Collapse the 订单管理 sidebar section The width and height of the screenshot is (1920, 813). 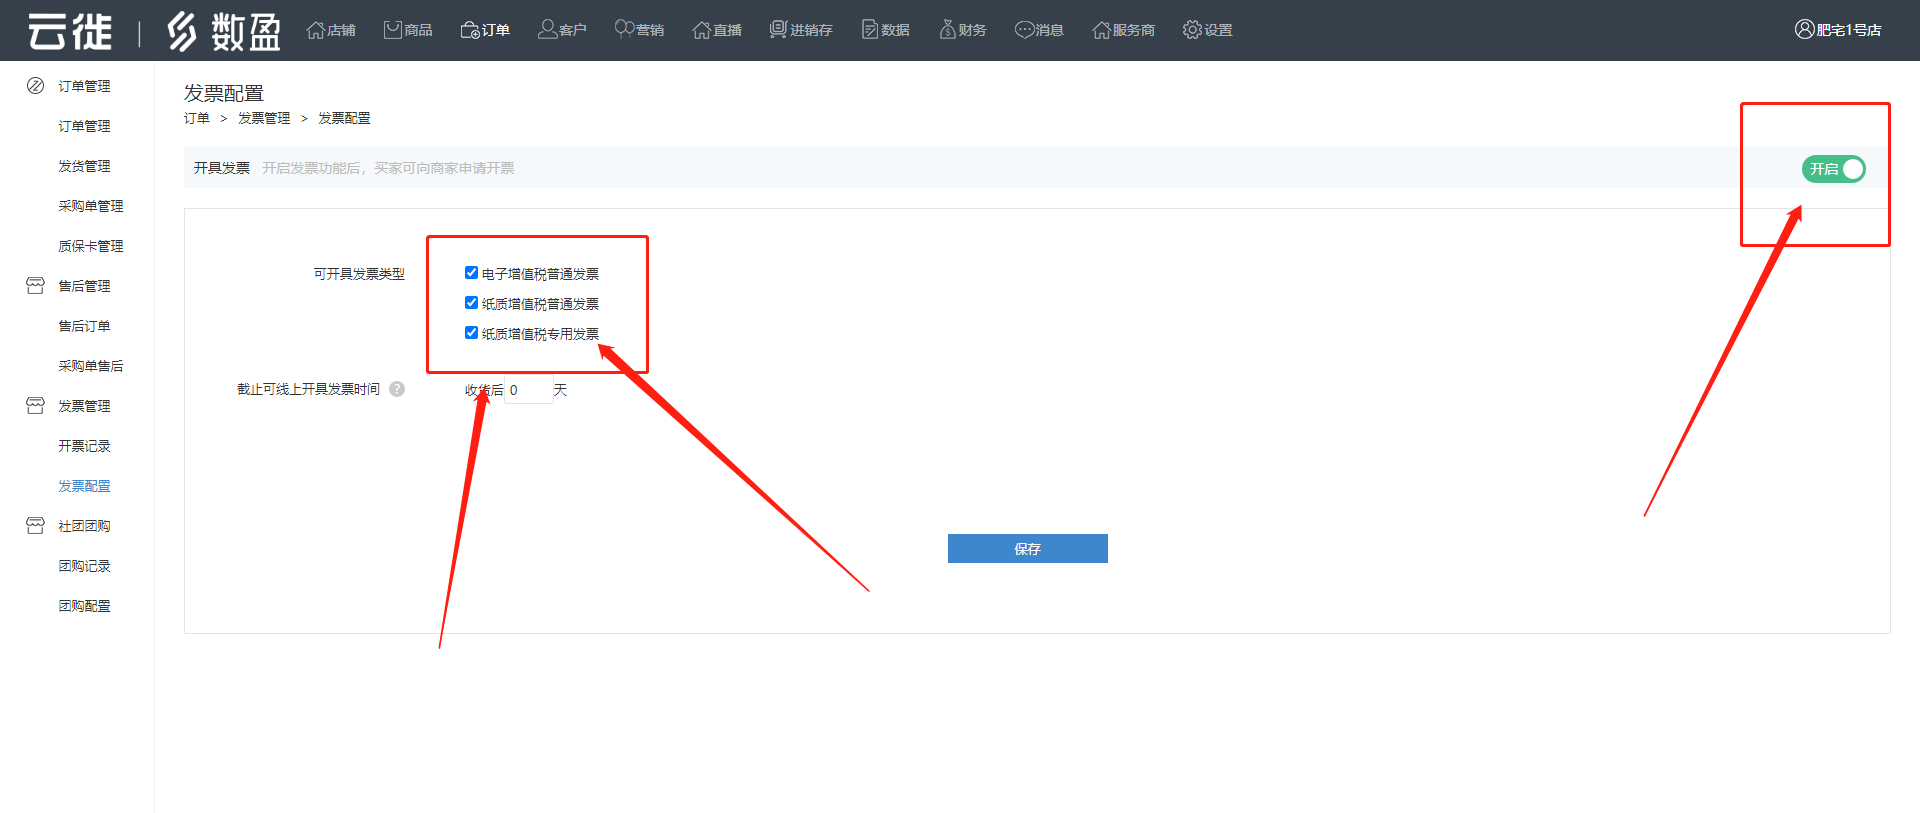[x=84, y=86]
